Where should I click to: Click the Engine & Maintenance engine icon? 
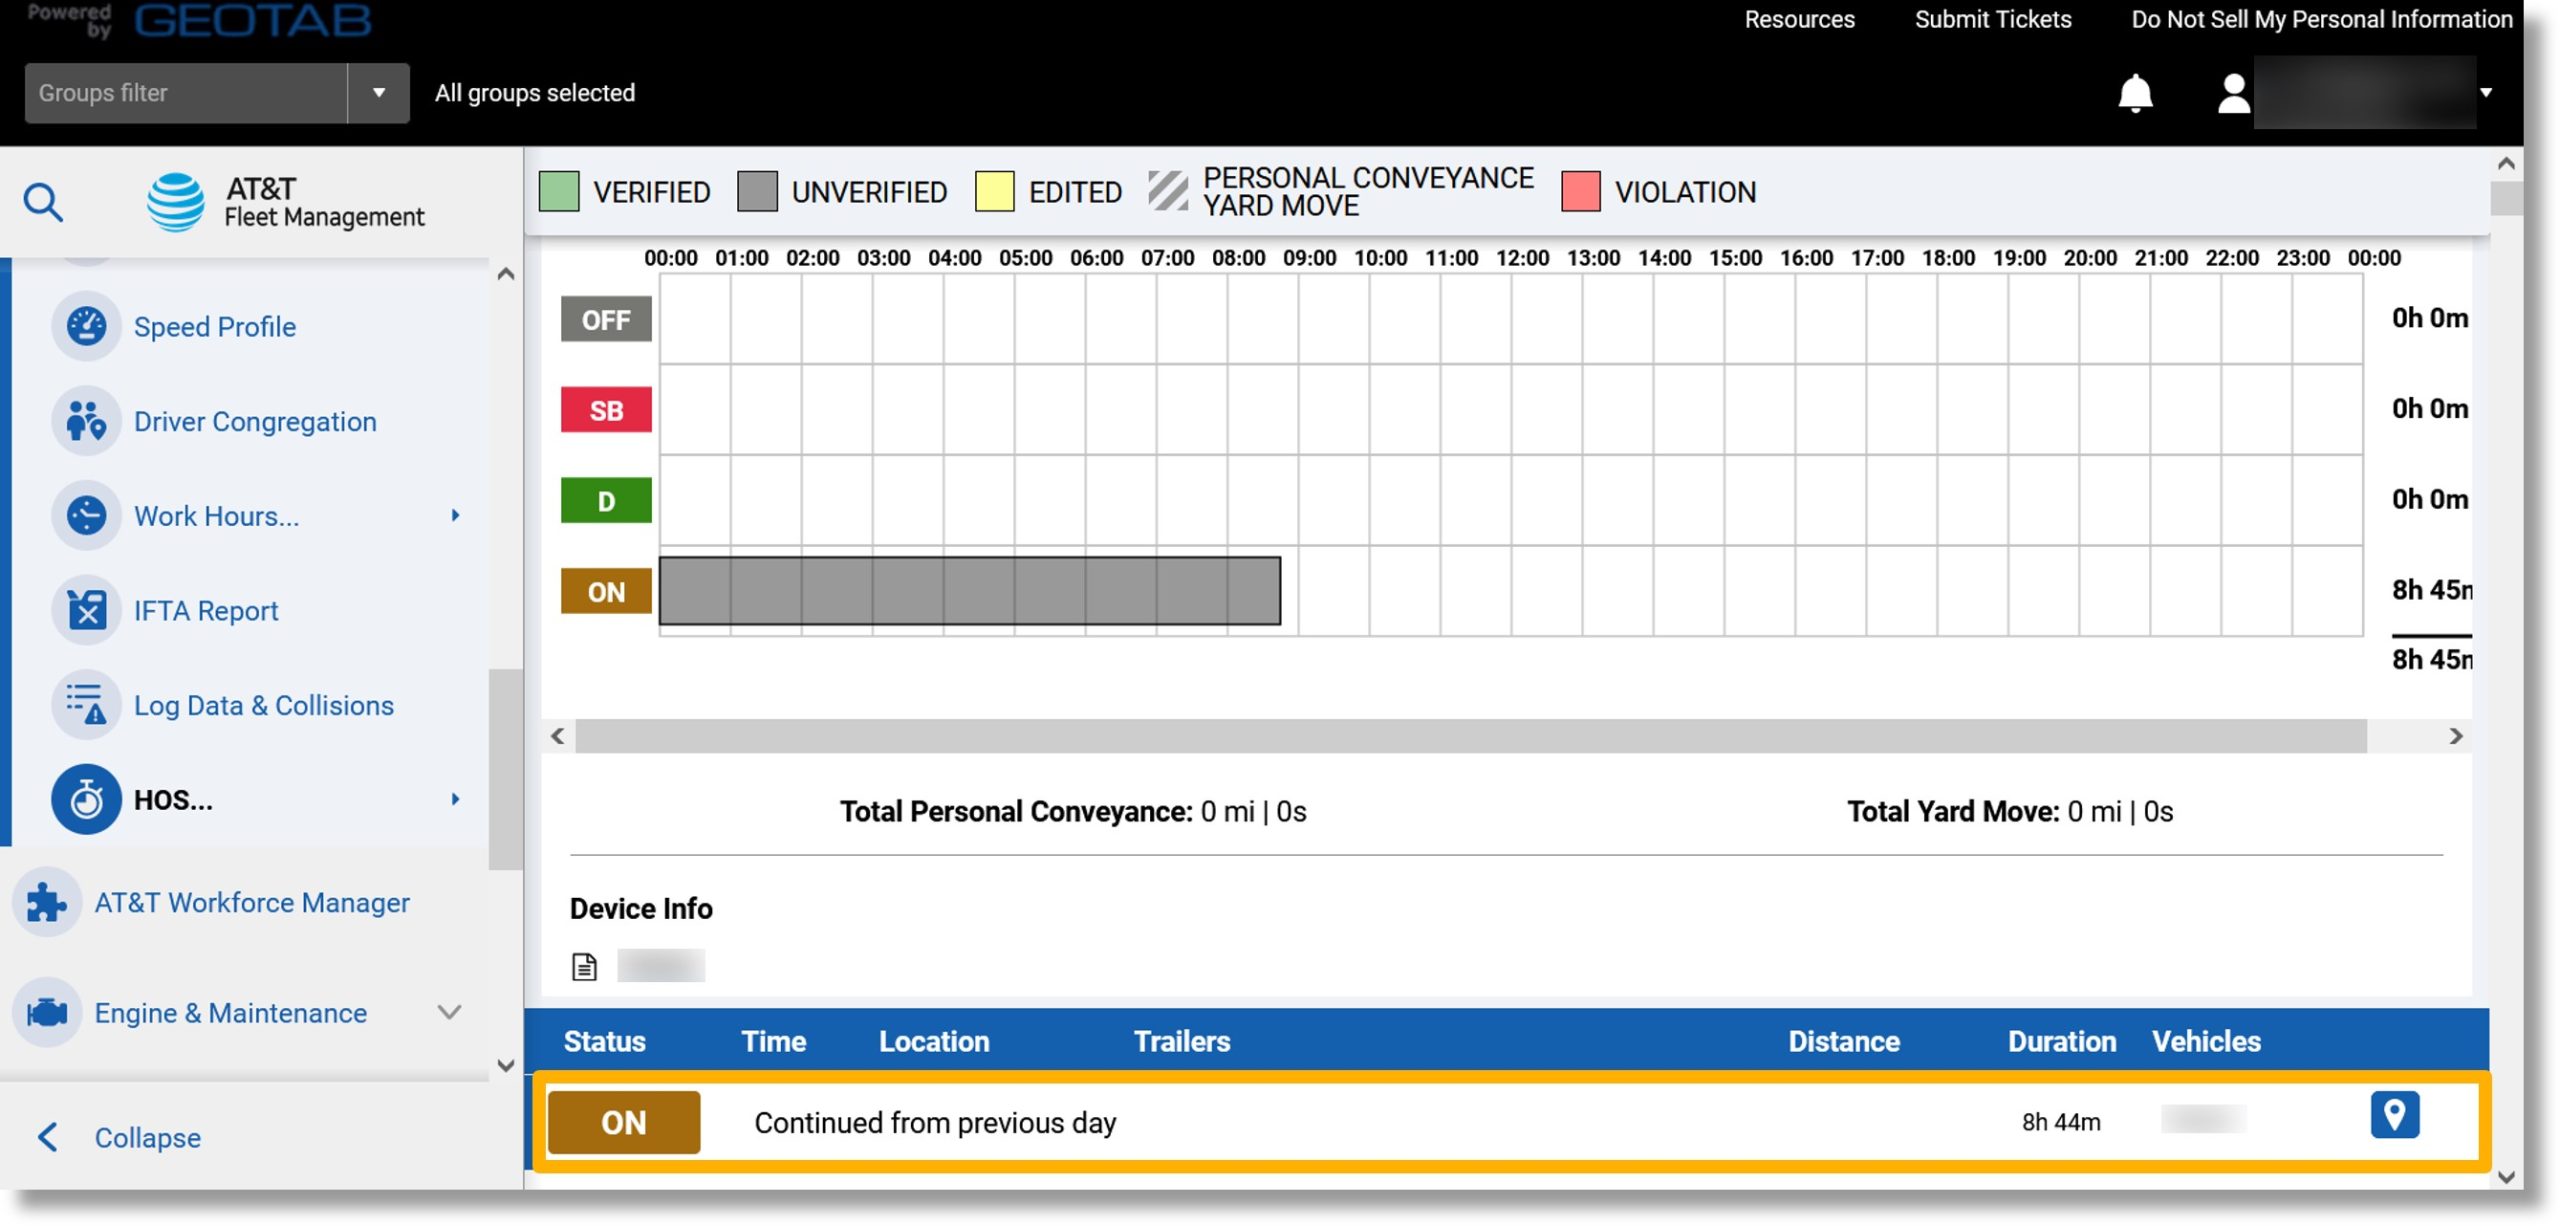pos(47,1012)
